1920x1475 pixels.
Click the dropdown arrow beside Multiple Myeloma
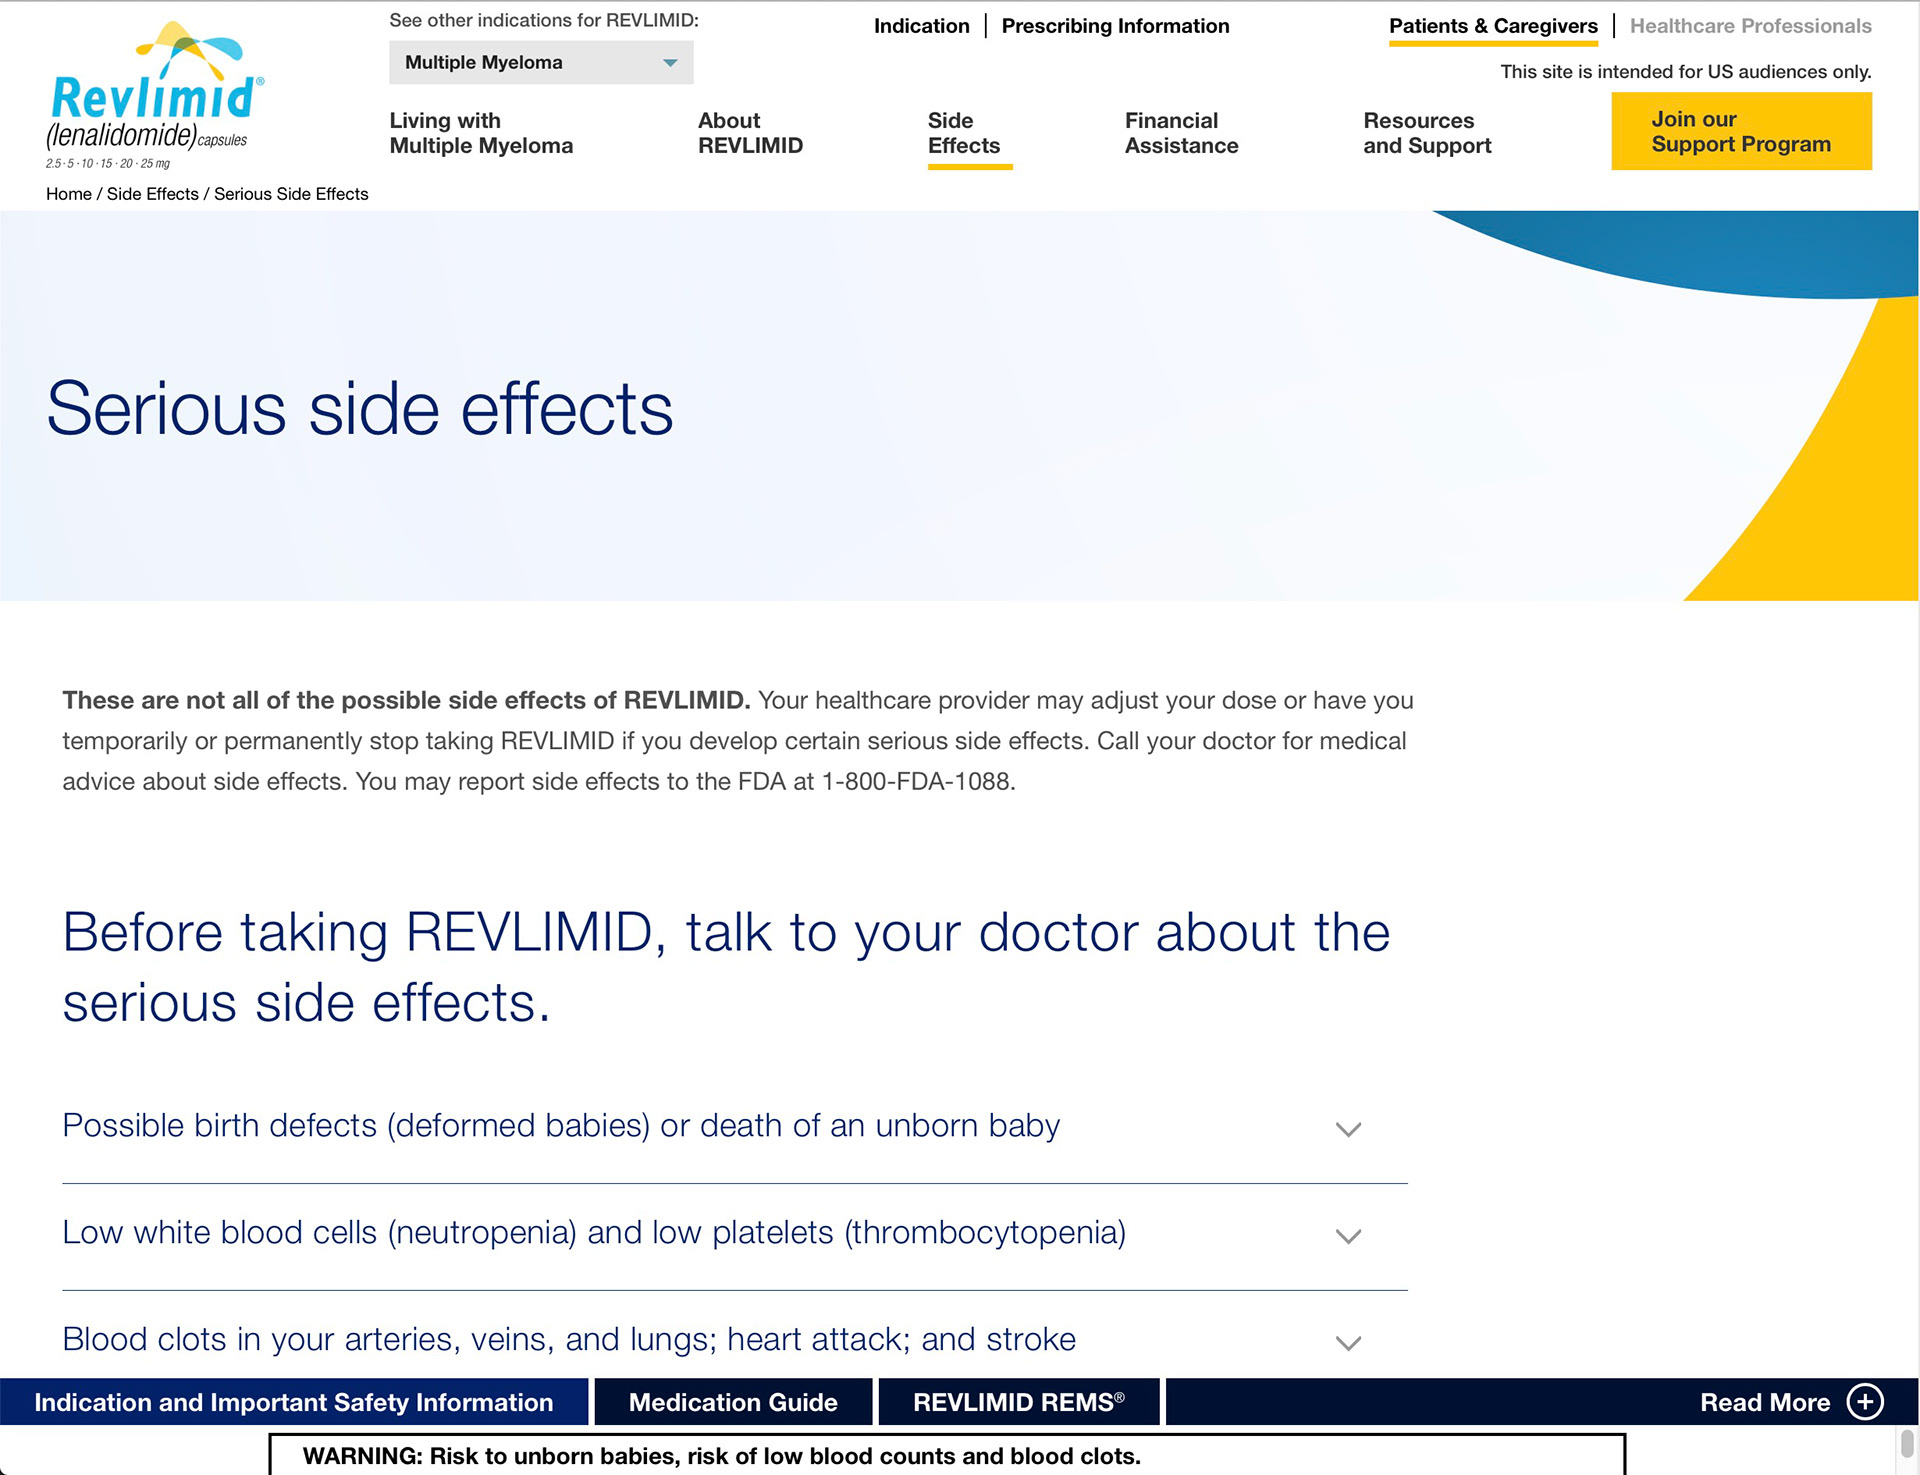coord(670,63)
